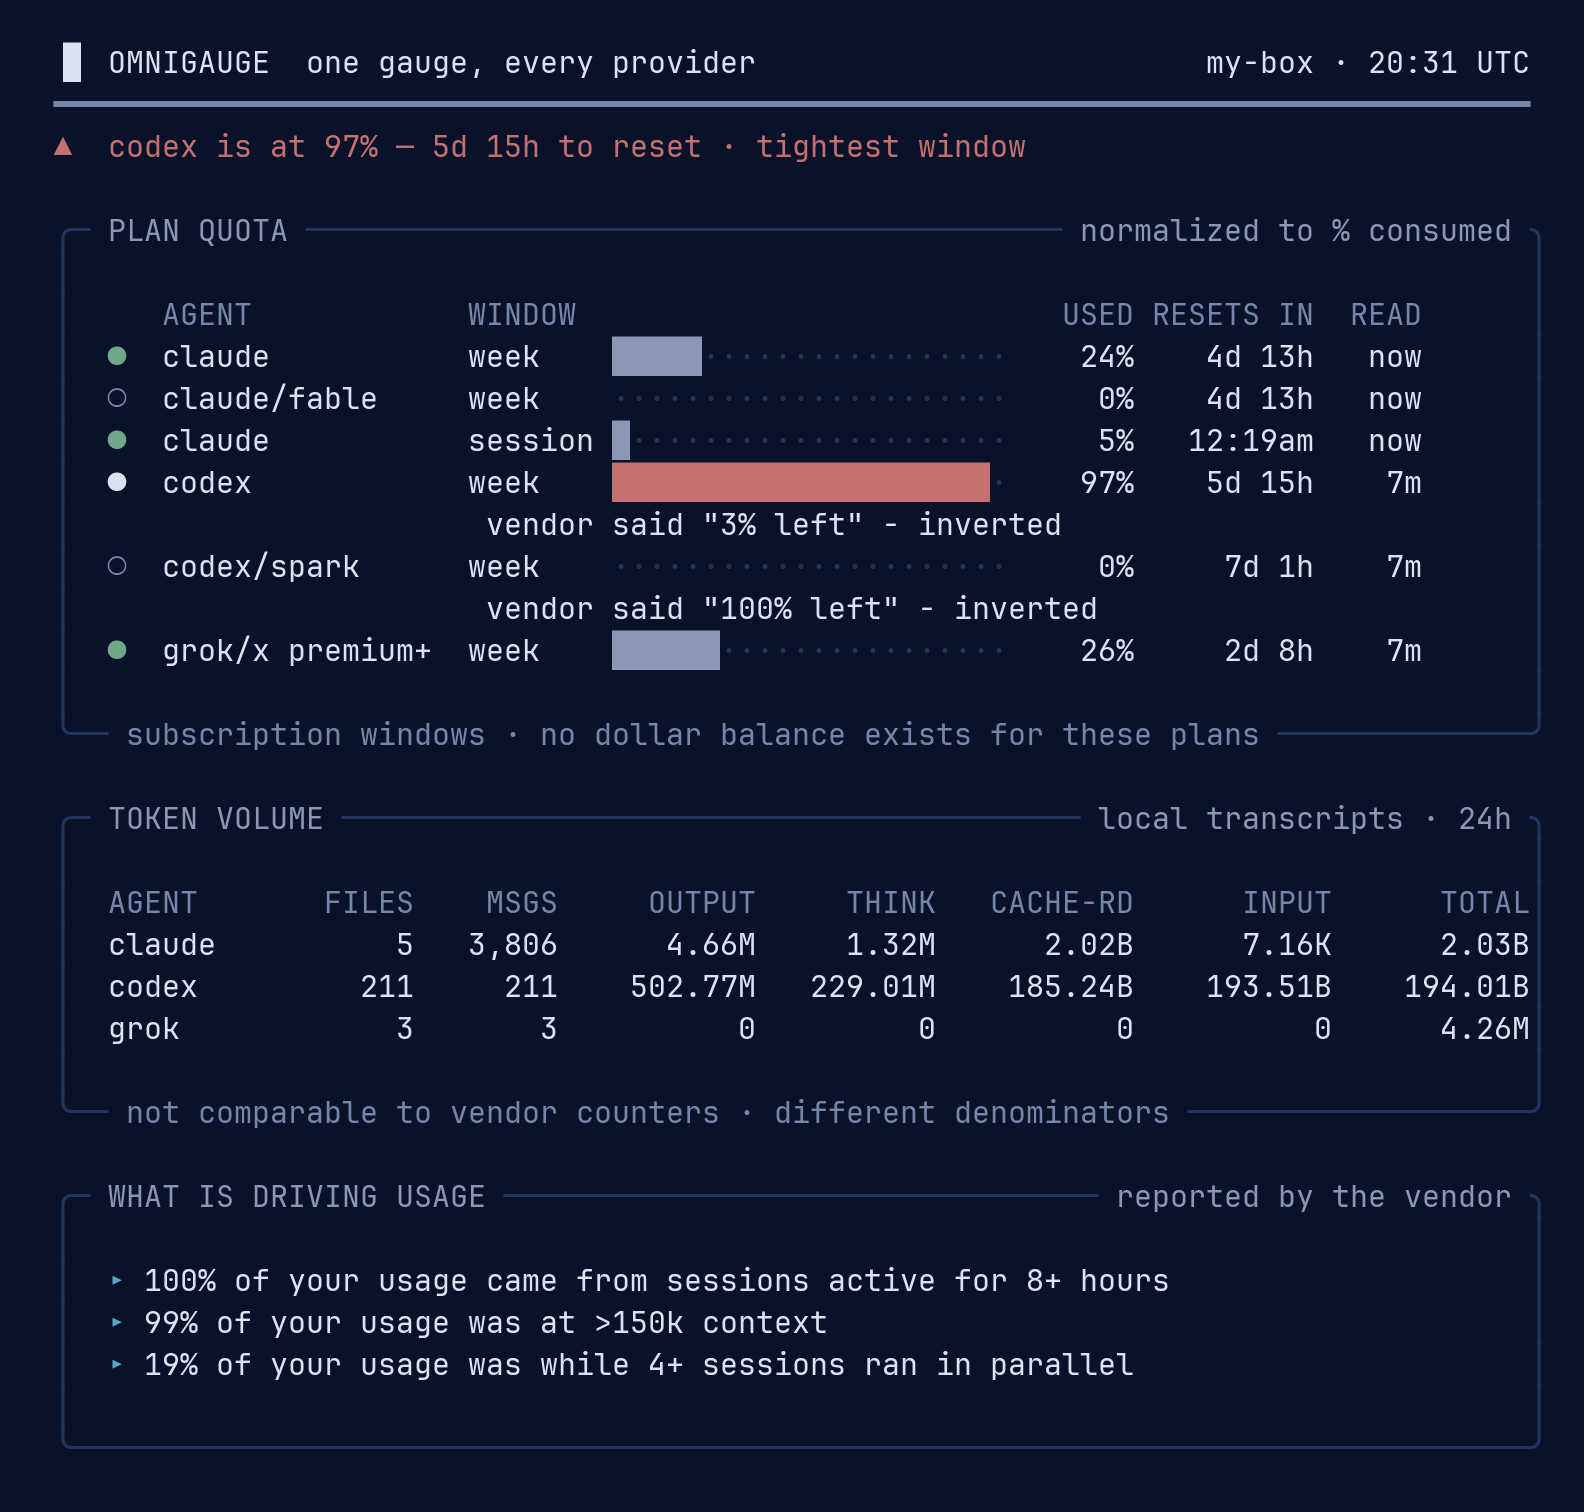Click 'vendor said "3% left" - inverted' note
The height and width of the screenshot is (1512, 1584).
click(774, 525)
